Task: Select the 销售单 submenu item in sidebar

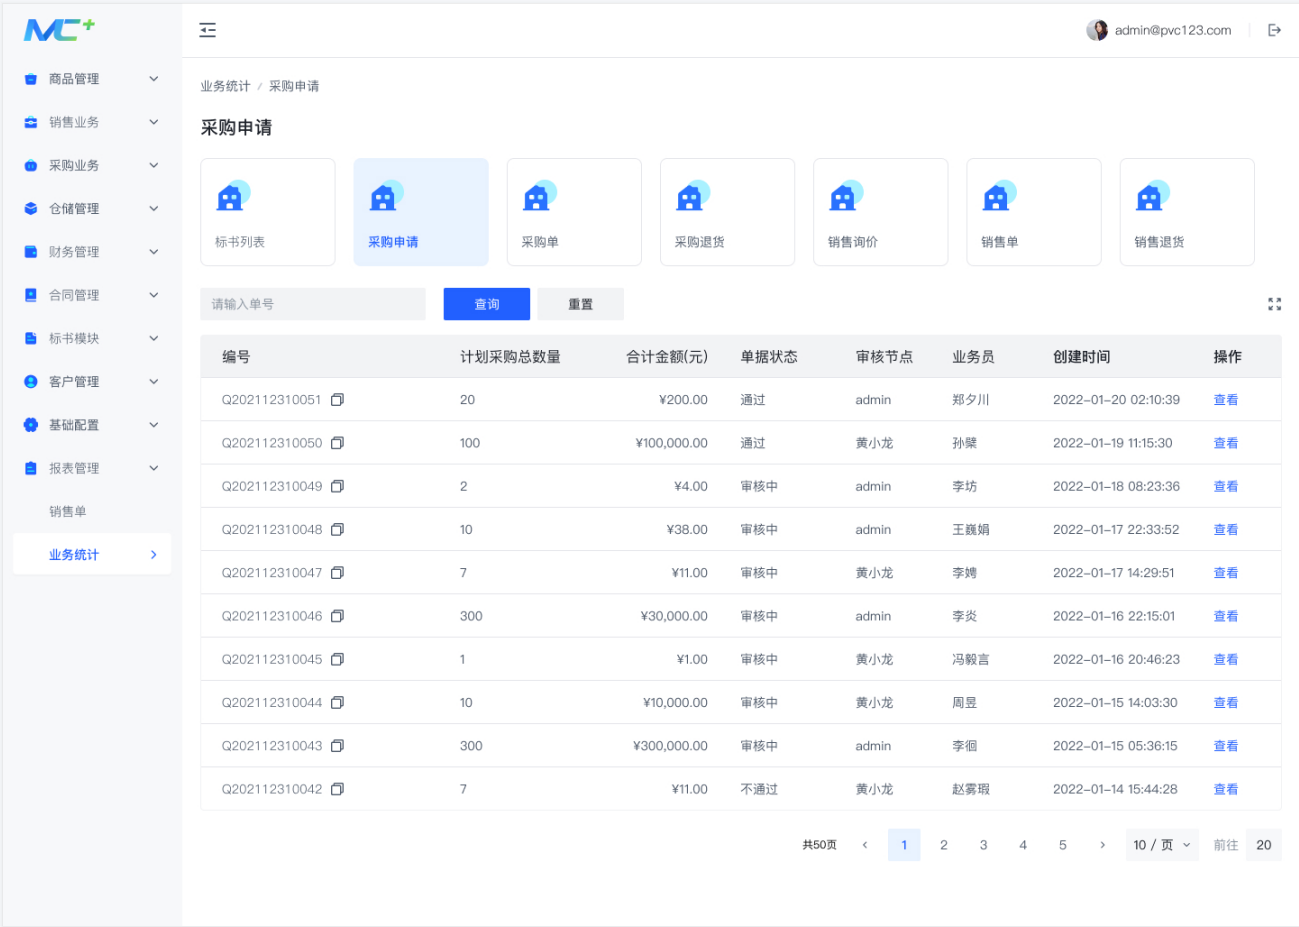Action: tap(68, 511)
